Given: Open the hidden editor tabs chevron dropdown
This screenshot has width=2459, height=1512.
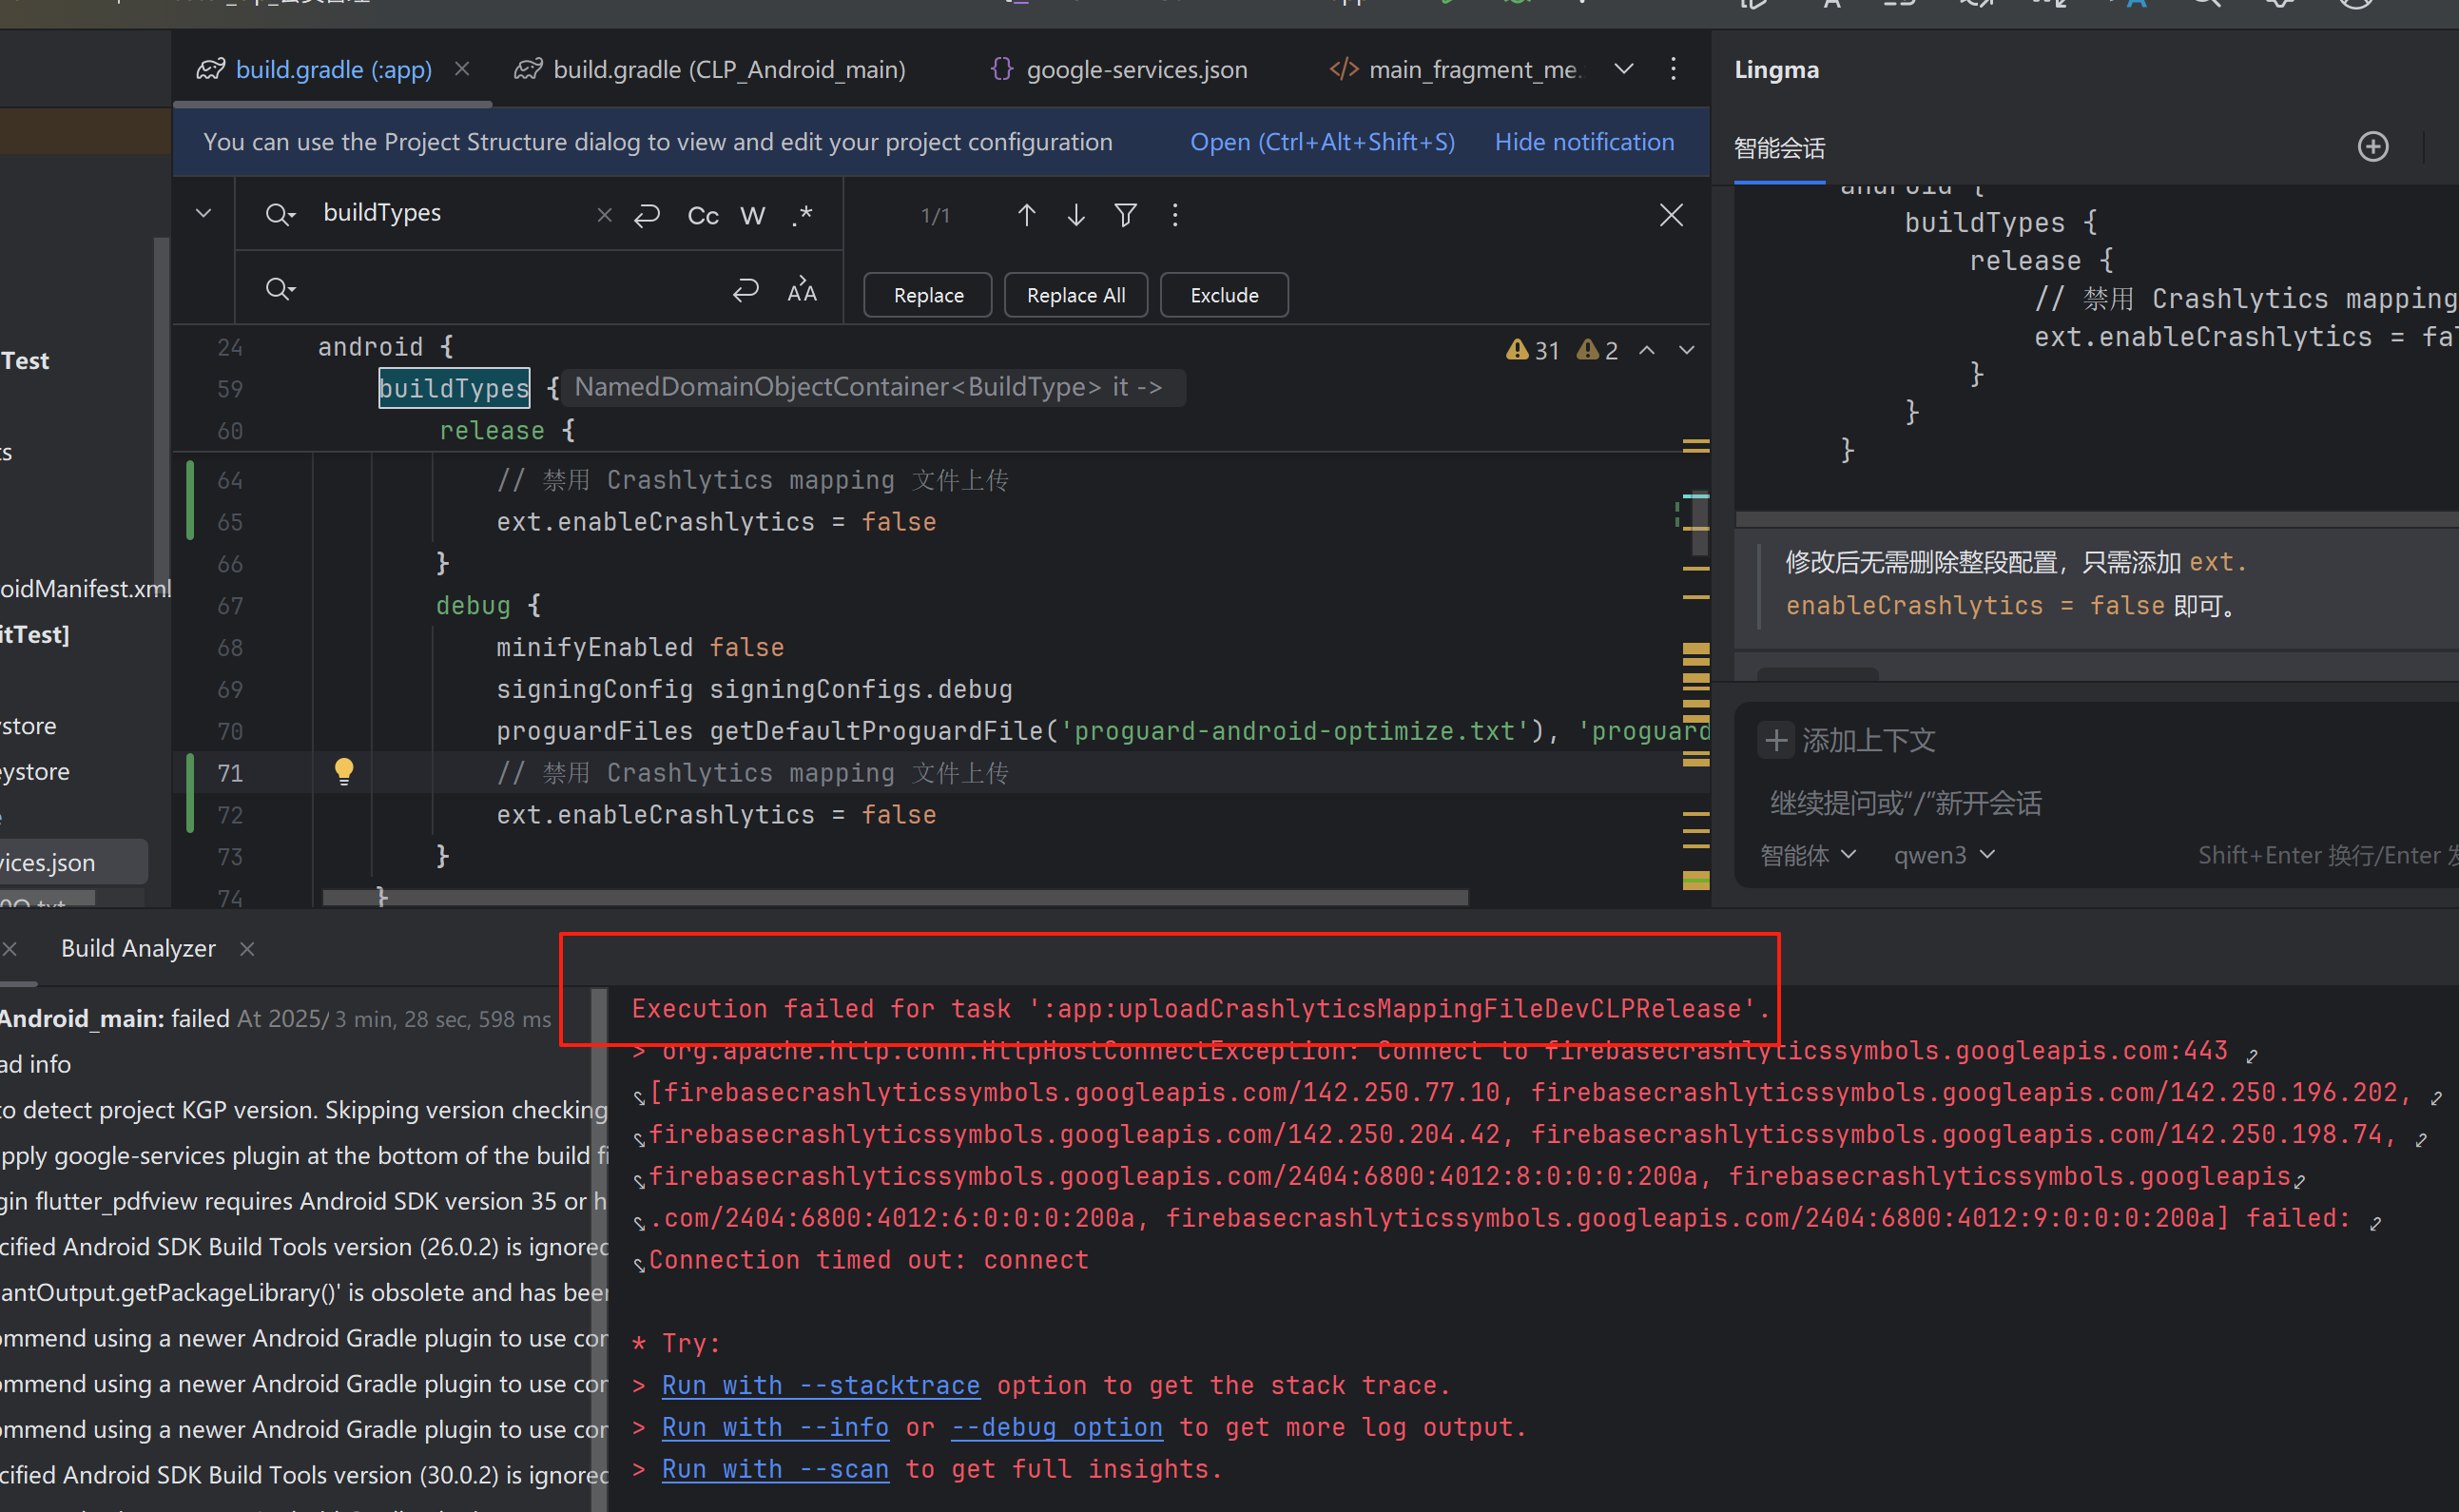Looking at the screenshot, I should point(1624,68).
